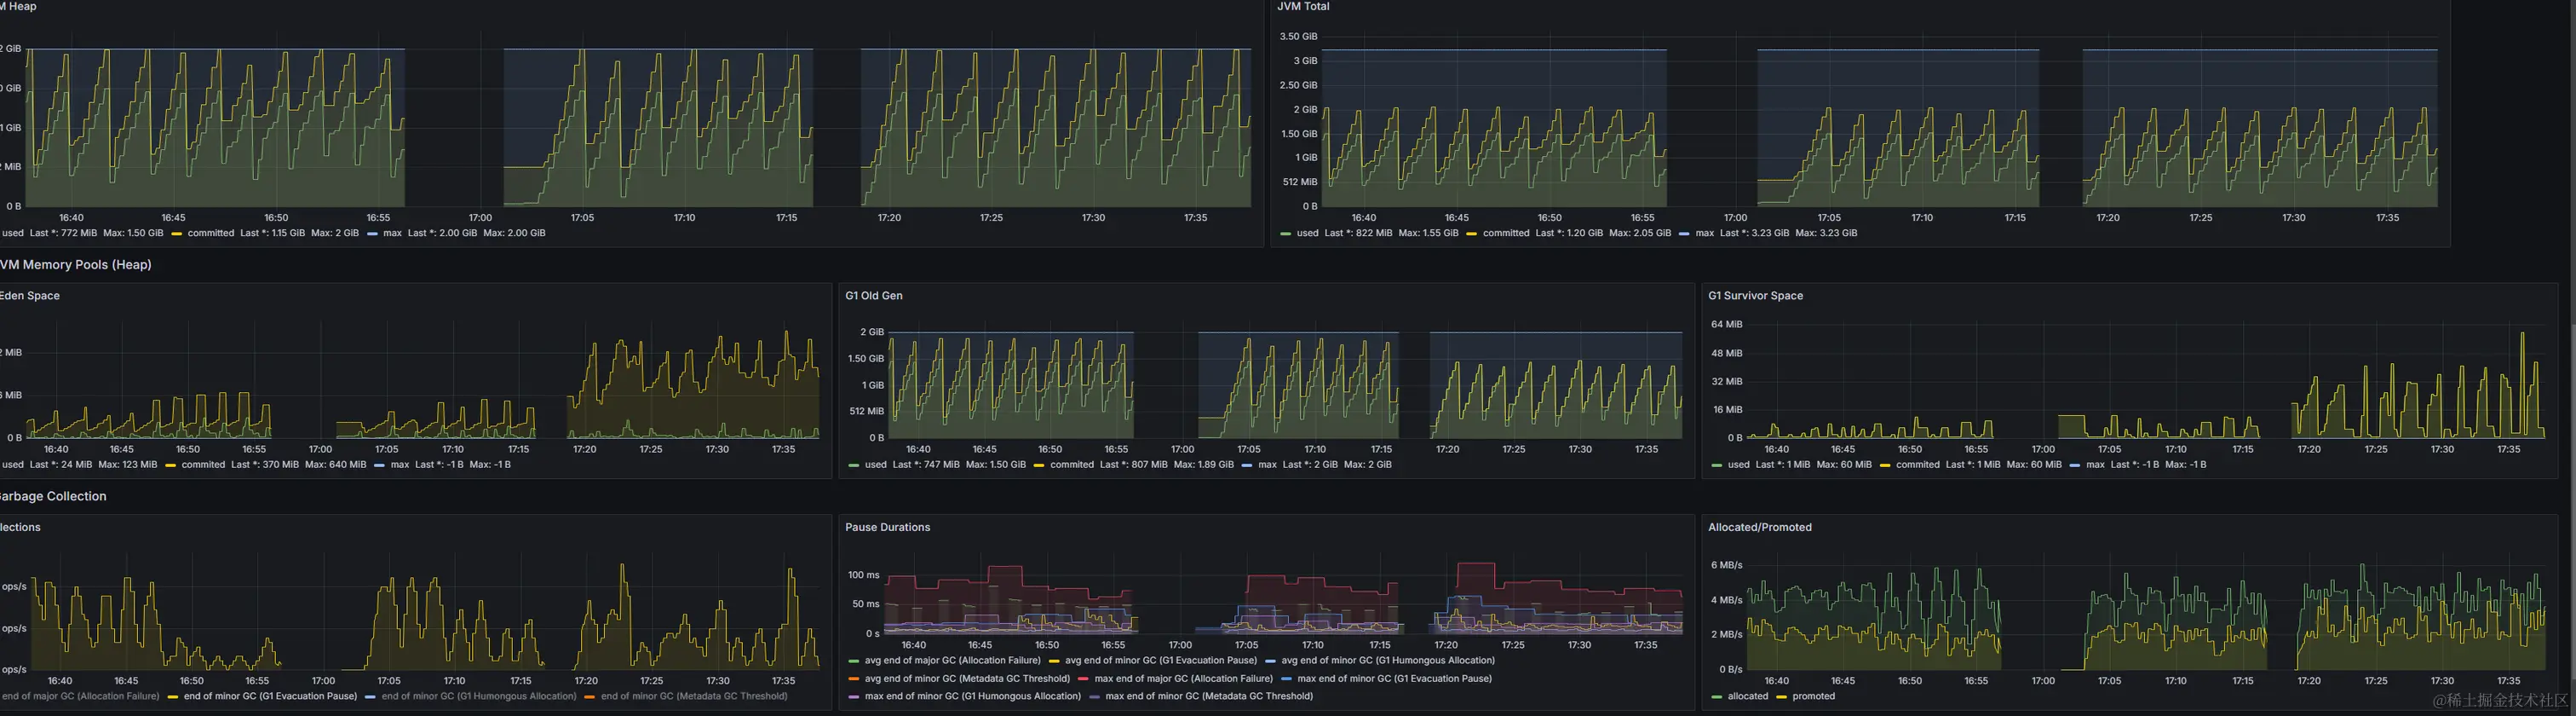This screenshot has height=716, width=2576.
Task: Toggle 'avg end of major GC (Allocation Failure)' series
Action: [x=953, y=661]
